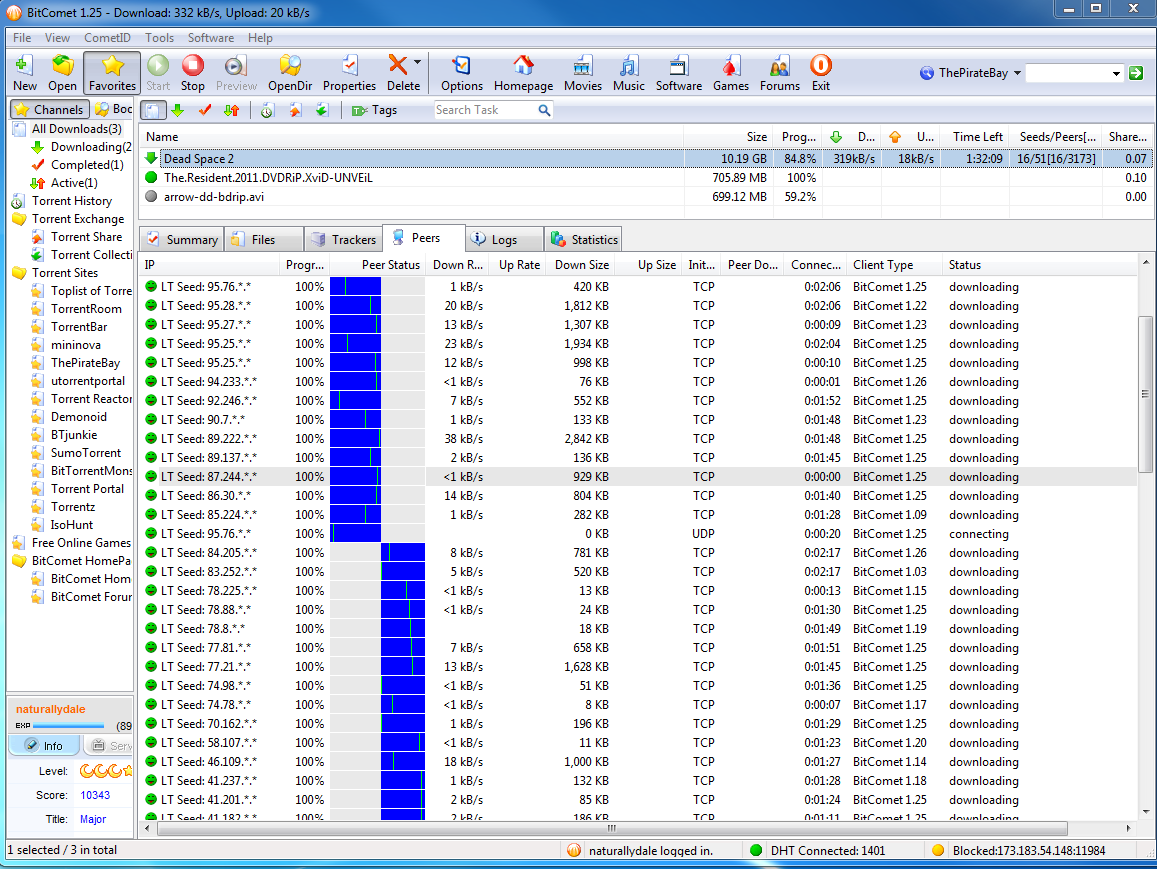This screenshot has height=869, width=1157.
Task: Click the peers list horizontal scrollbar
Action: [612, 828]
